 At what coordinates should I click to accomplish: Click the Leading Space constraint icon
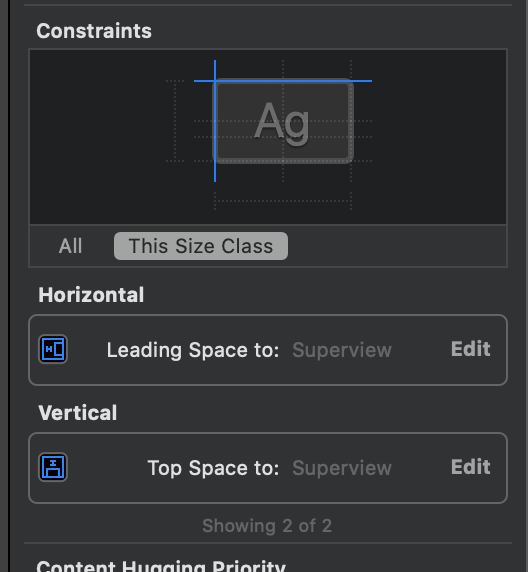(x=53, y=349)
